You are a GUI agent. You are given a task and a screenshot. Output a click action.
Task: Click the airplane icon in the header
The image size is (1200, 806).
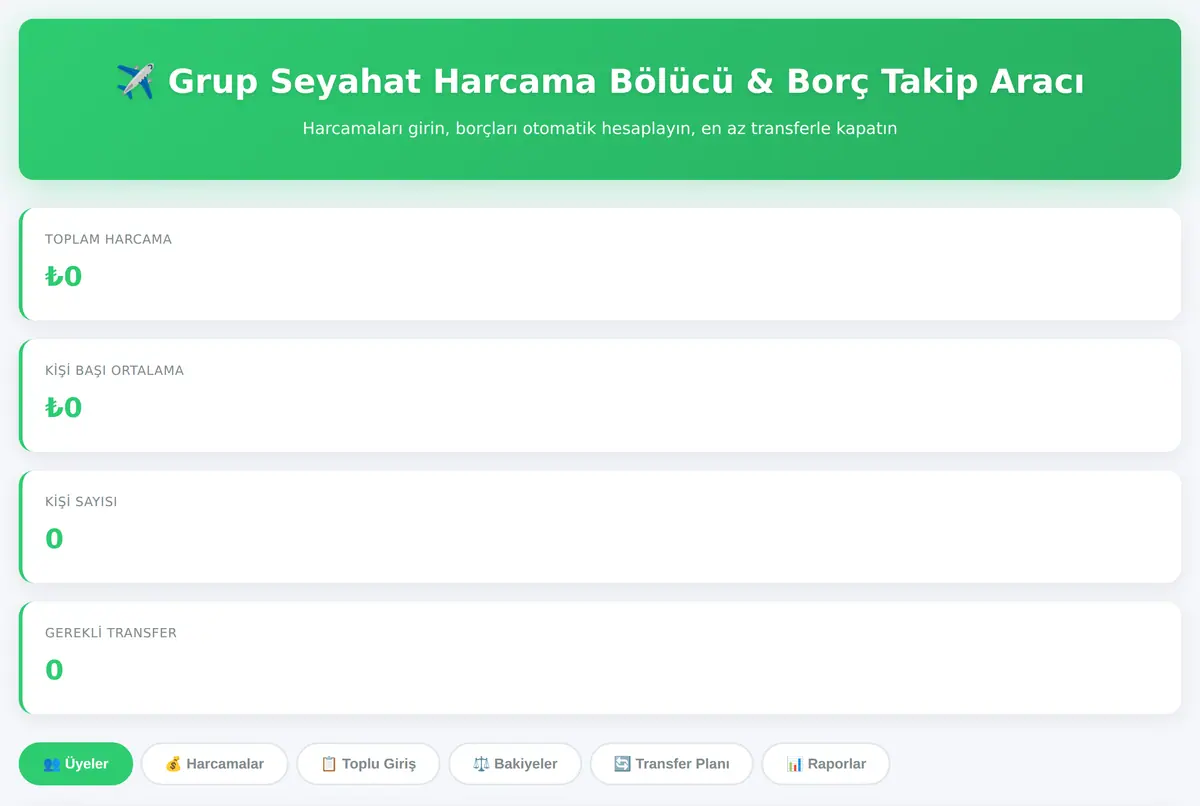click(135, 81)
